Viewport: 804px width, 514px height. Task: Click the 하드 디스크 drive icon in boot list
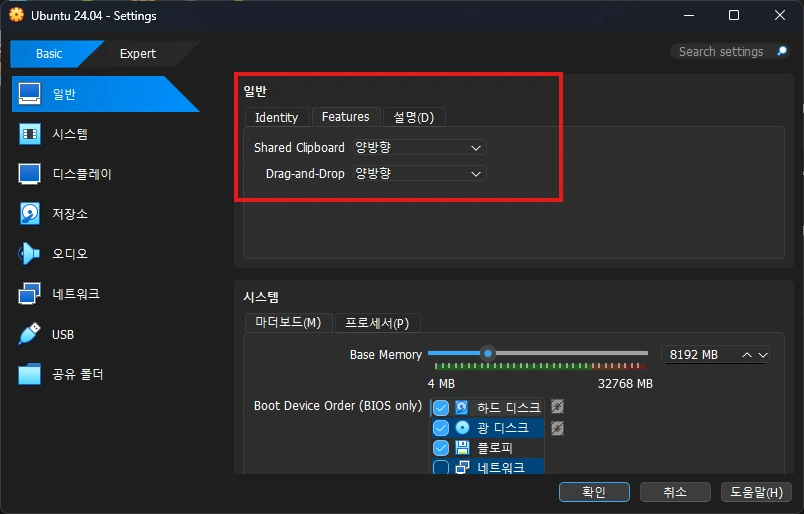coord(461,407)
